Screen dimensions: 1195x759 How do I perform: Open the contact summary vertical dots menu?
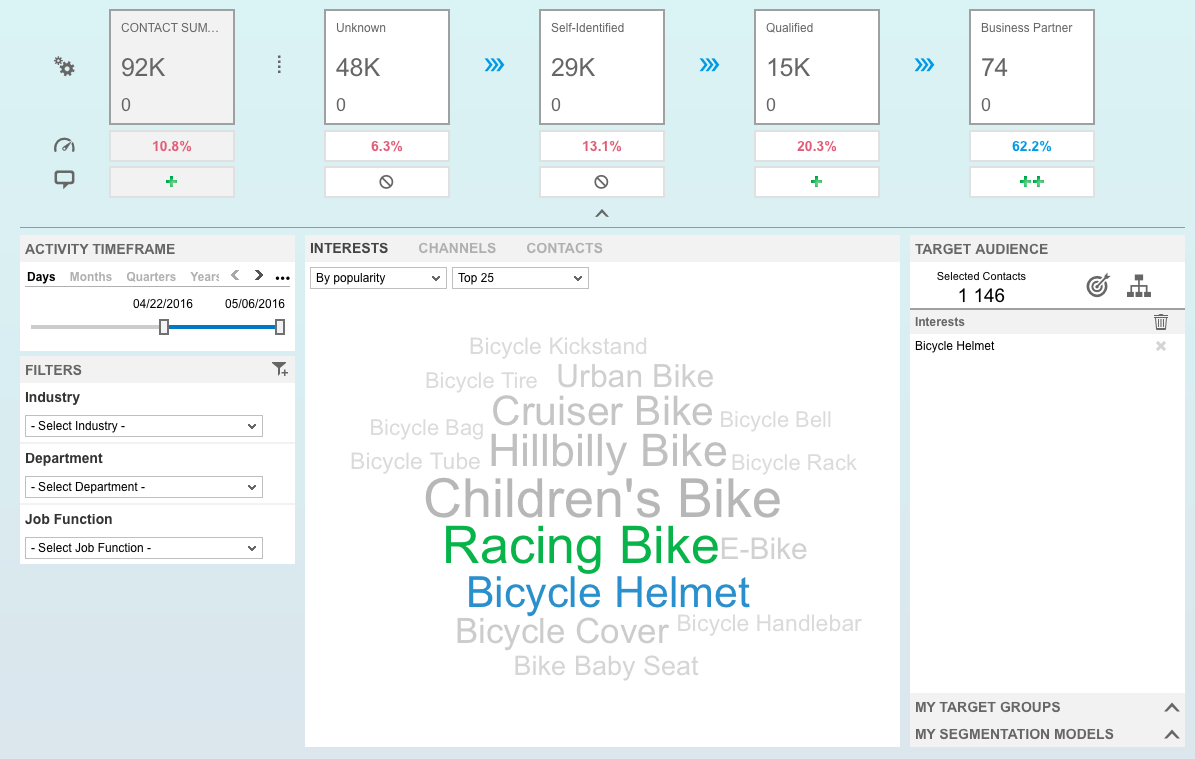[279, 65]
